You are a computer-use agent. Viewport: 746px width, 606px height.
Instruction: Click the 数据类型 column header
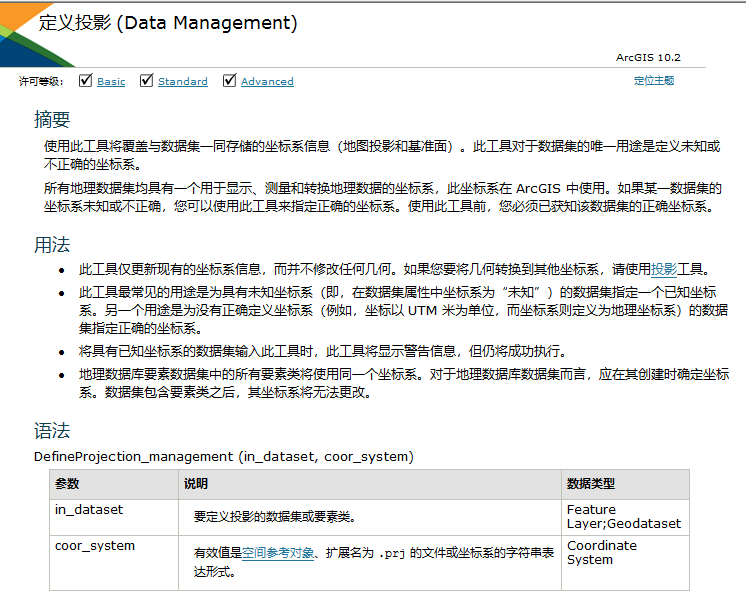590,484
